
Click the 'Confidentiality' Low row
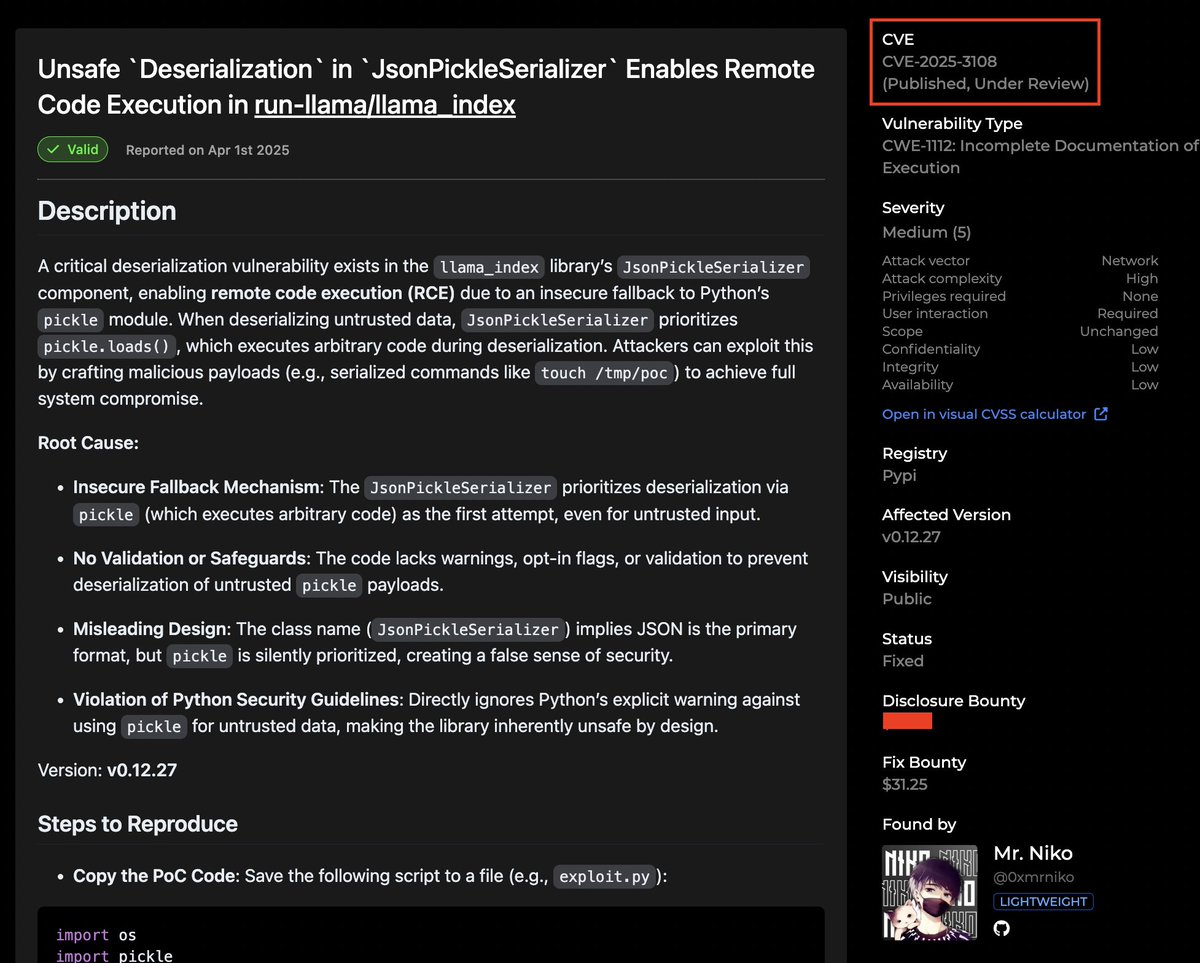[x=1020, y=349]
